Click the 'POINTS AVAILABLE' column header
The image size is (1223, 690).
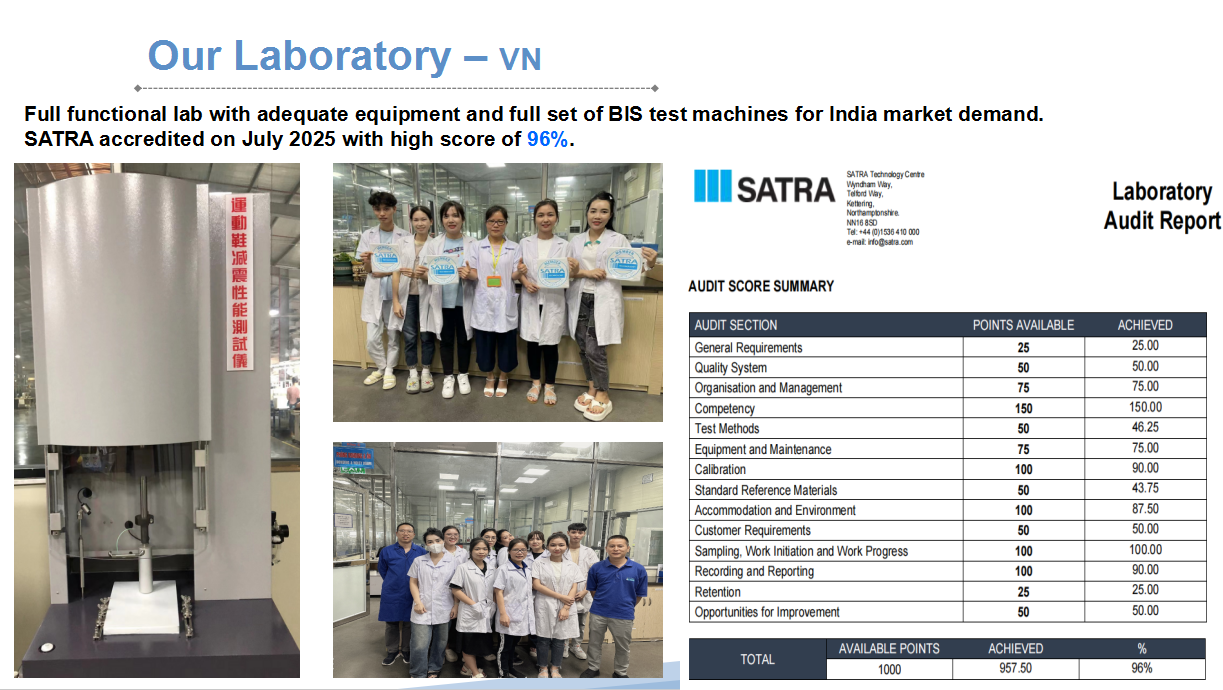pos(1023,325)
